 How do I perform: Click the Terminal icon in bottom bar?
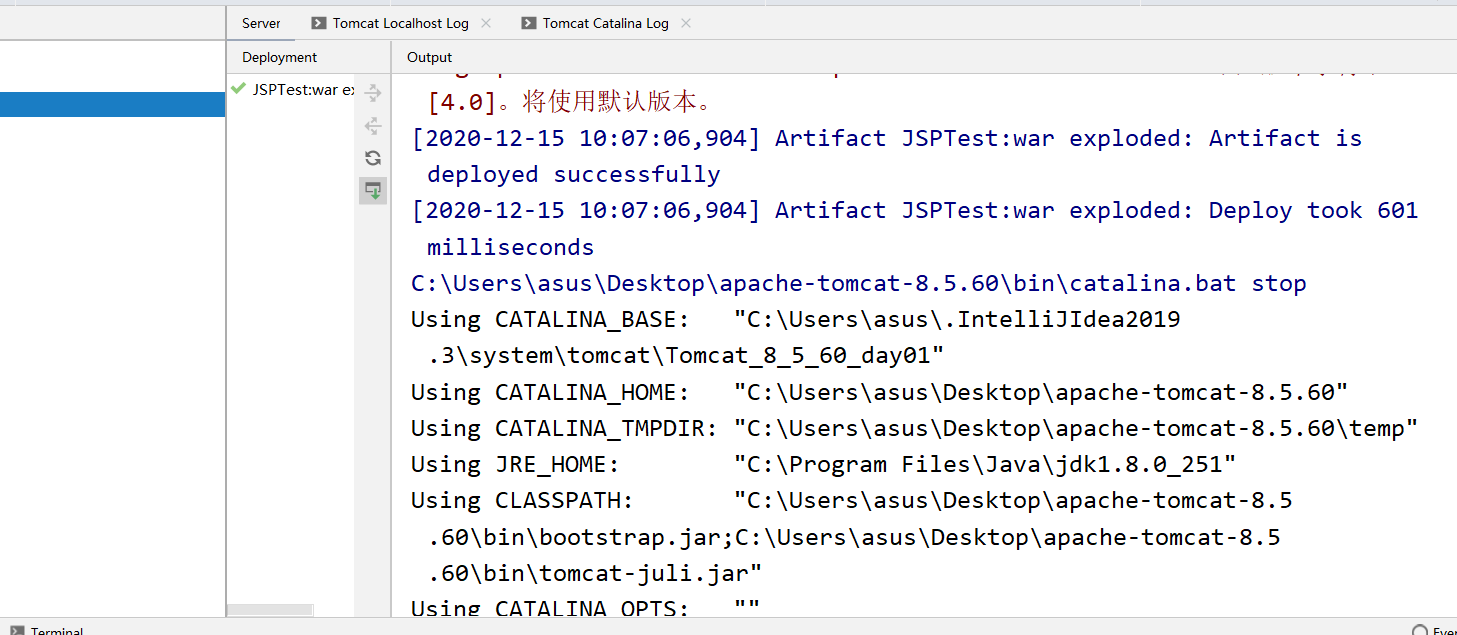16,630
